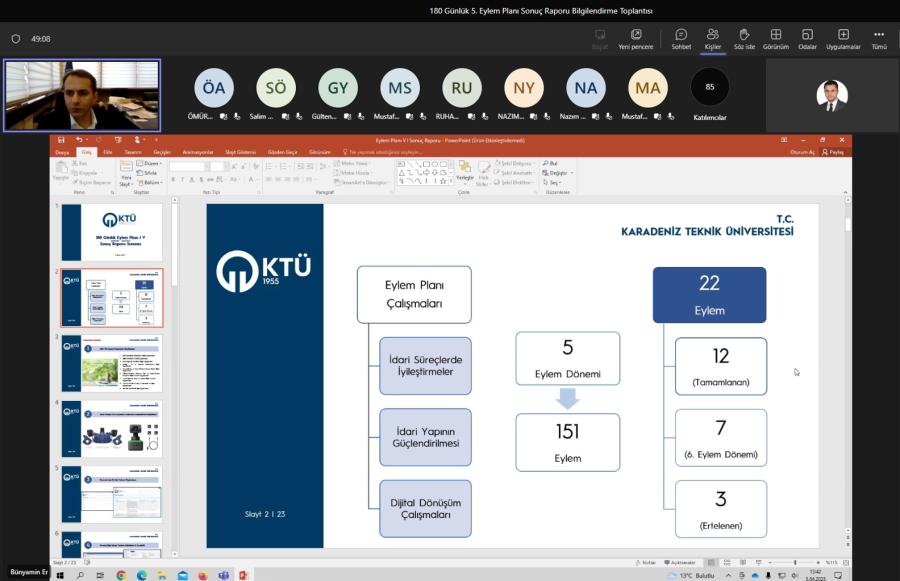Click the meeting shield security icon
The height and width of the screenshot is (581, 900).
coord(16,39)
